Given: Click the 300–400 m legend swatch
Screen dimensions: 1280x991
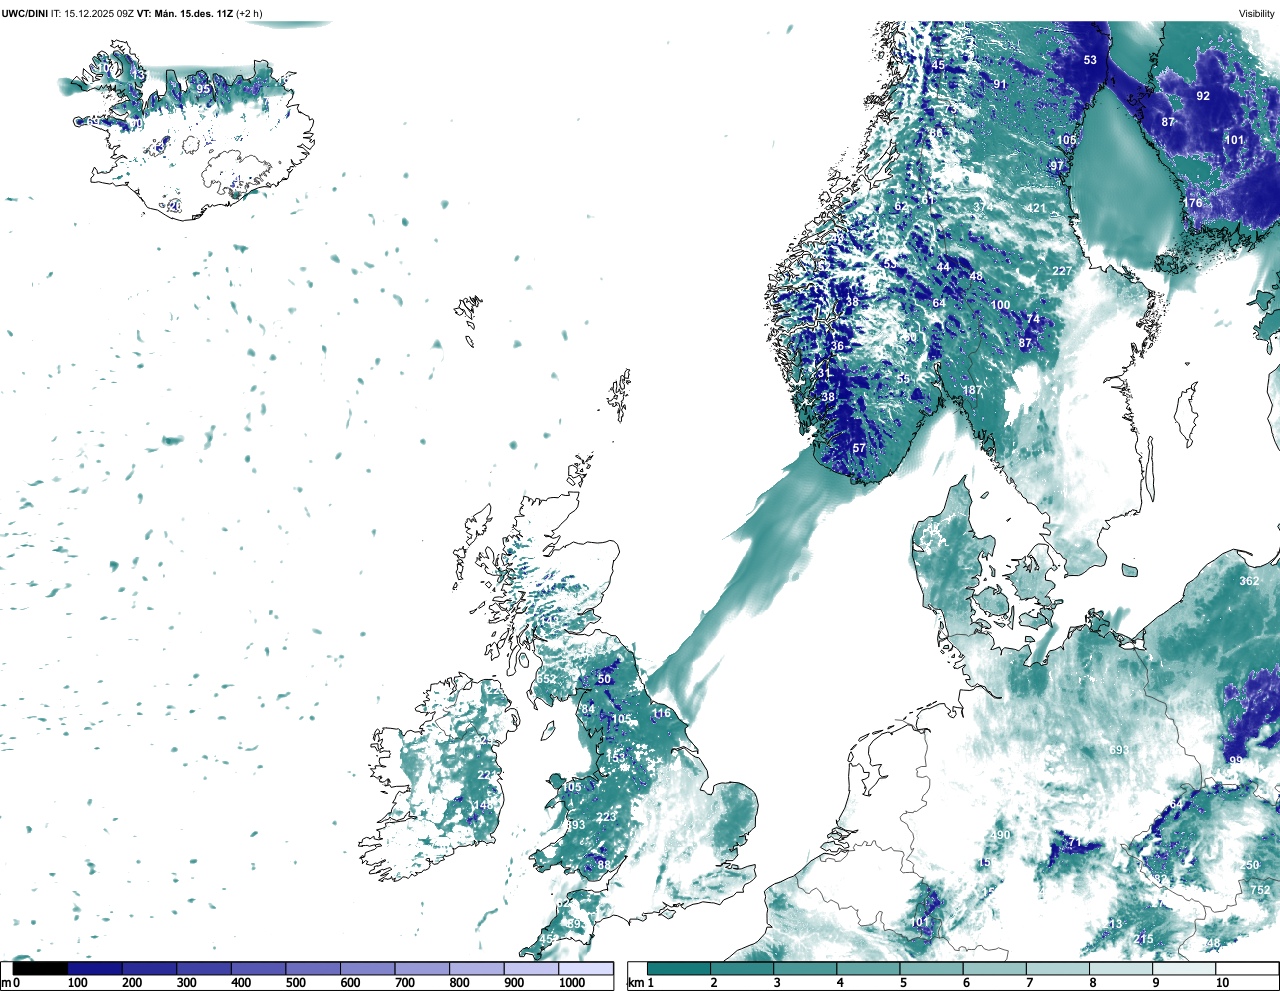Looking at the screenshot, I should [204, 969].
